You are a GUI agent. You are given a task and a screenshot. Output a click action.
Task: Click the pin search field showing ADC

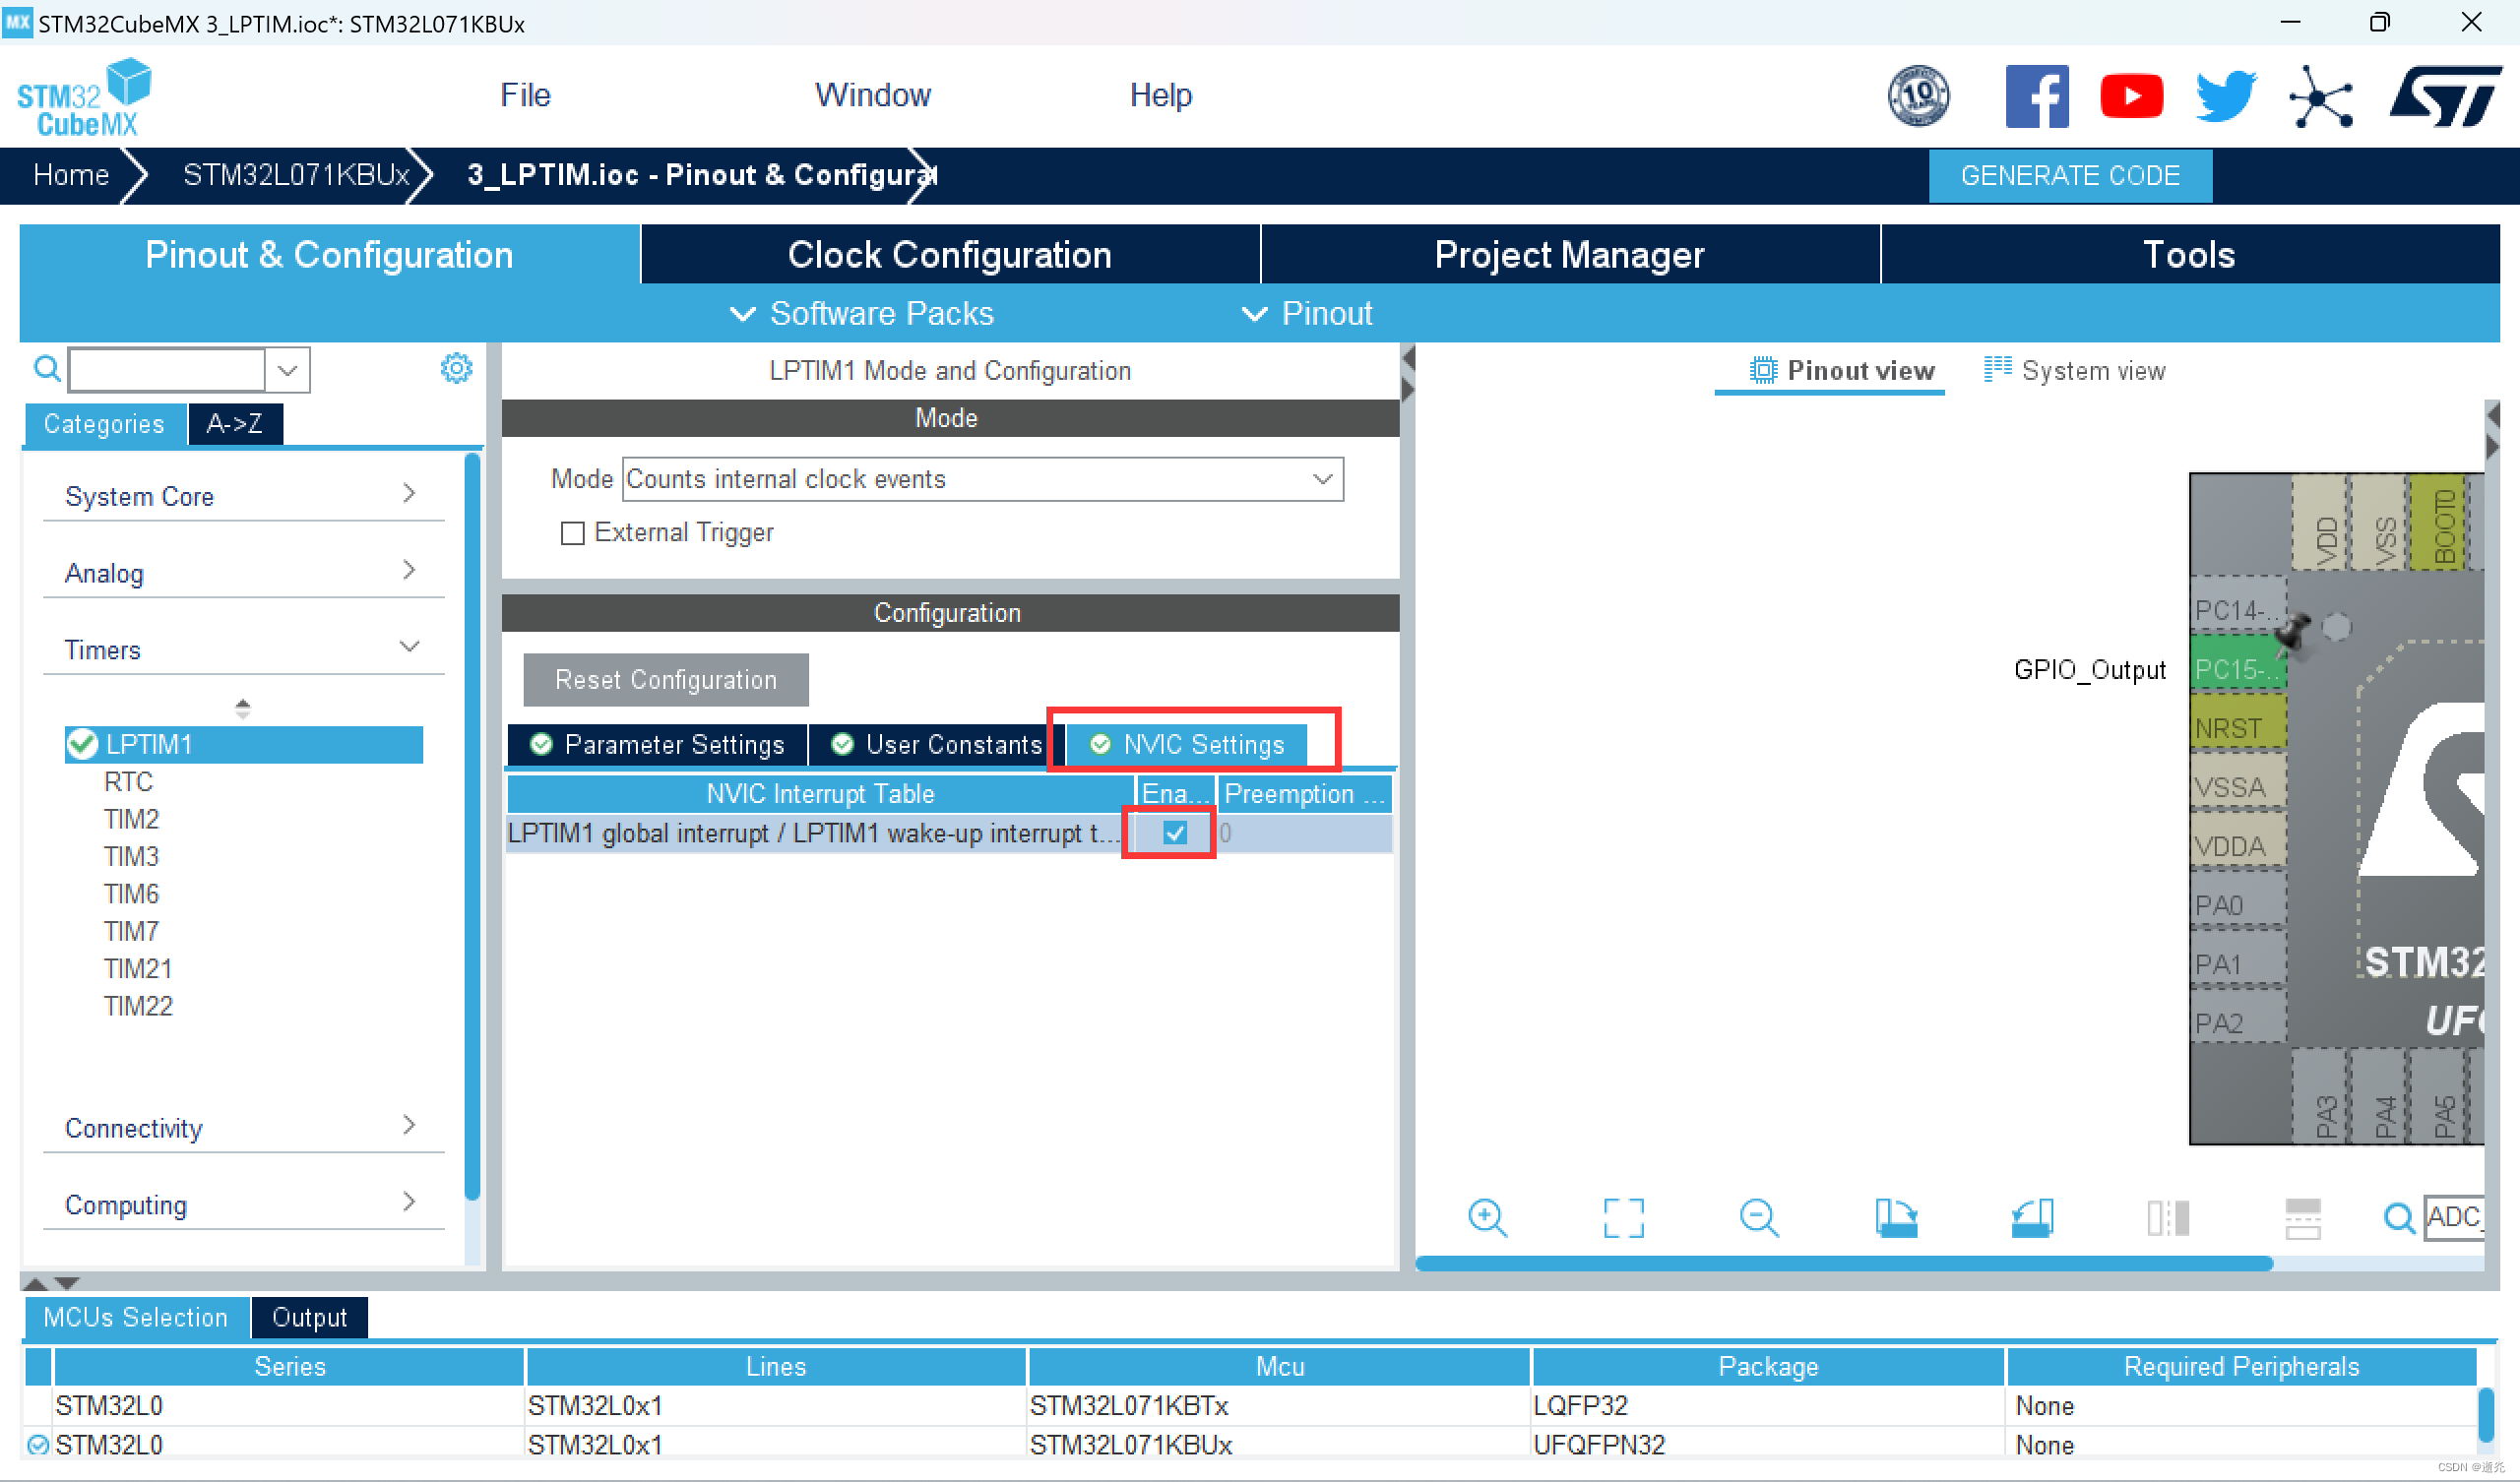click(x=2454, y=1218)
